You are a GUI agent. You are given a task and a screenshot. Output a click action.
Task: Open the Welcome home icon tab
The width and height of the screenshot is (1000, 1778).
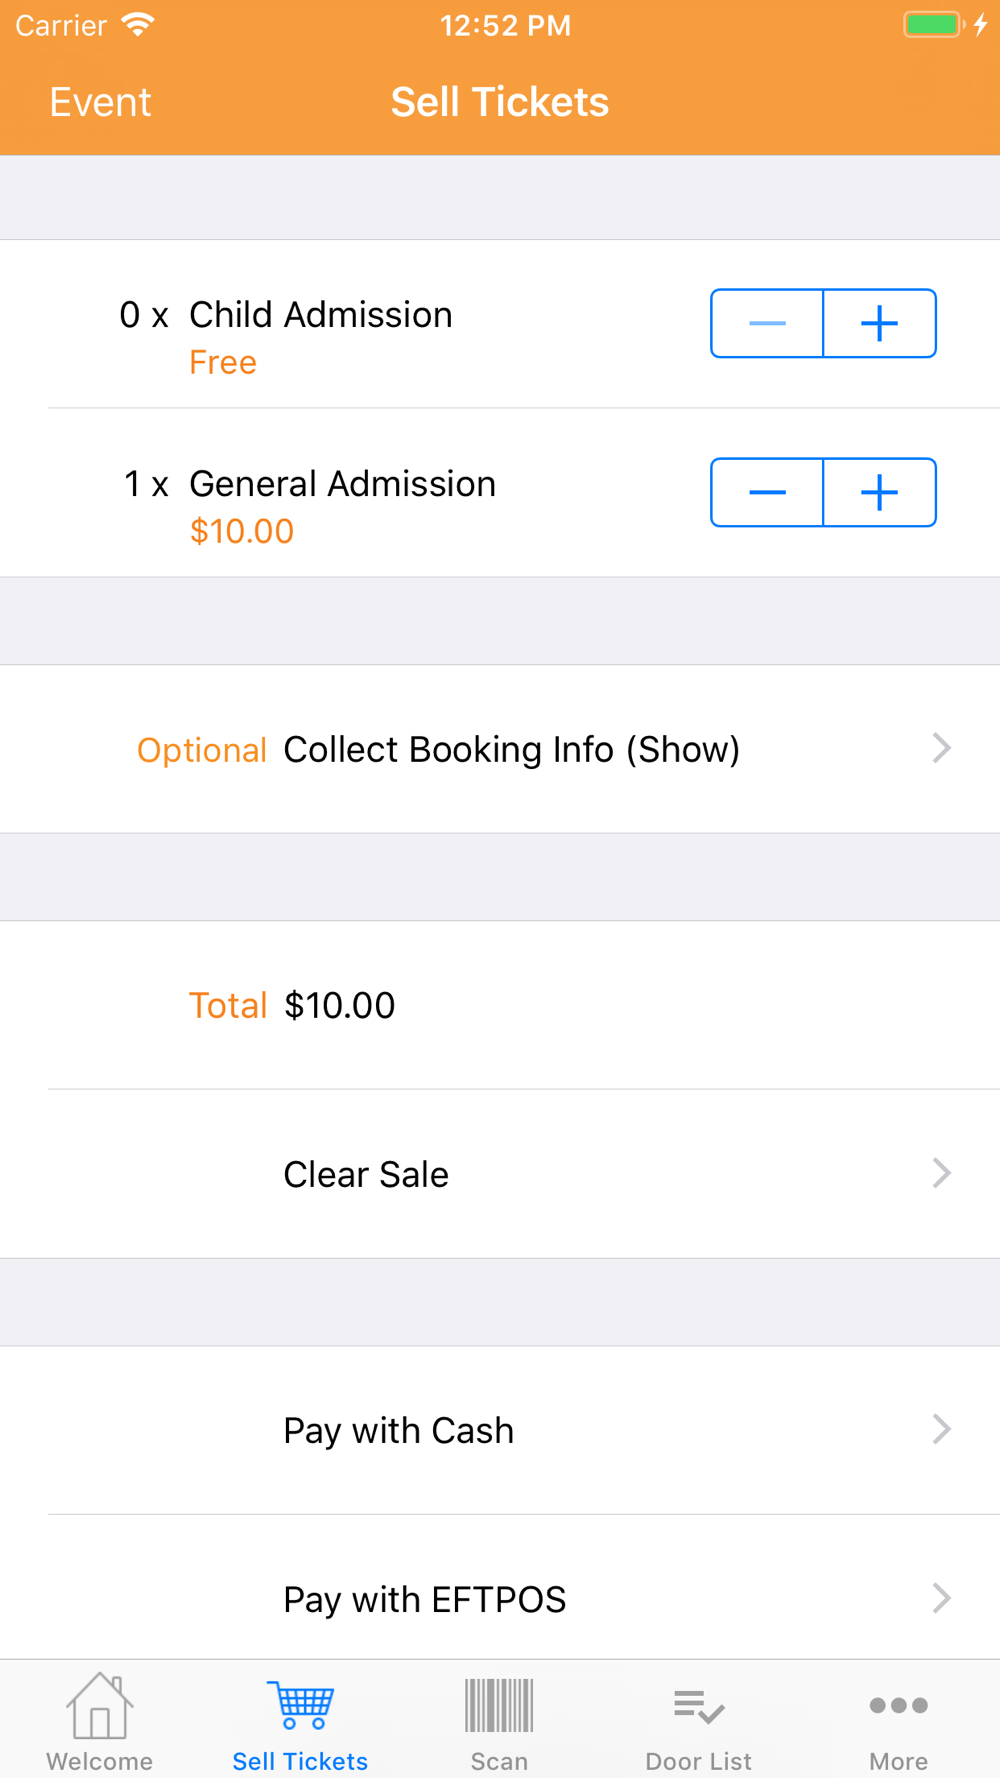tap(99, 1705)
